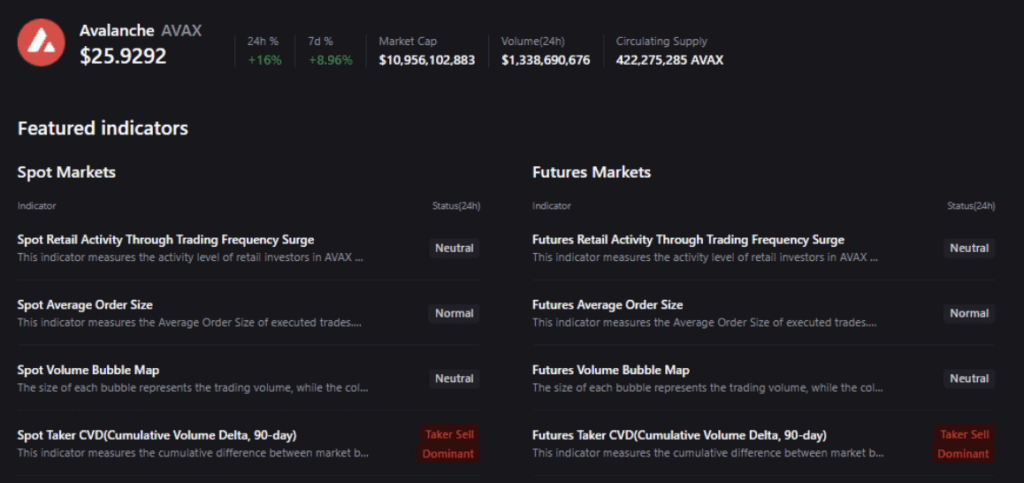1024x483 pixels.
Task: Open Spot Volume Bubble Map indicator
Action: tap(88, 370)
